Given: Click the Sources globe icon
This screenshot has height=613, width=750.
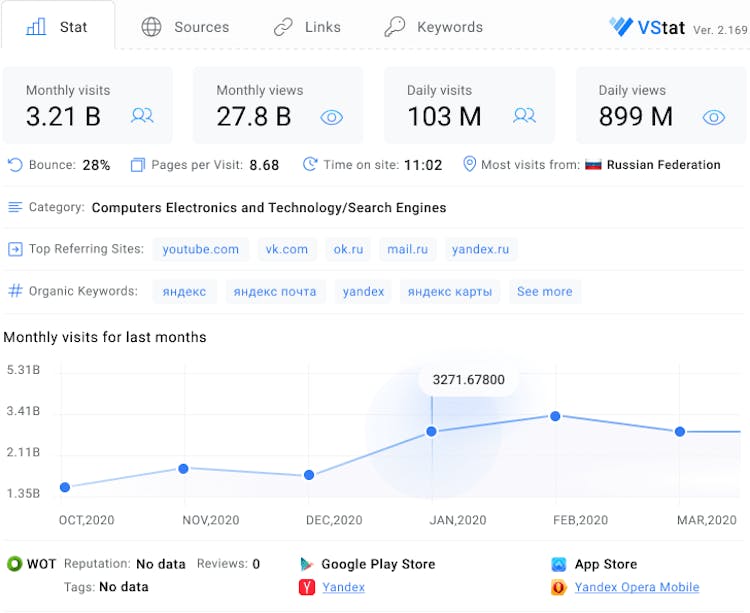Looking at the screenshot, I should pos(151,27).
